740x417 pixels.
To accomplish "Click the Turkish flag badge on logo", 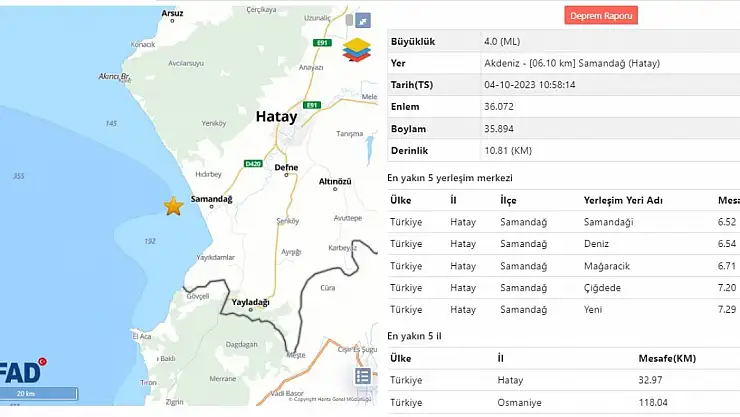I will [x=43, y=361].
